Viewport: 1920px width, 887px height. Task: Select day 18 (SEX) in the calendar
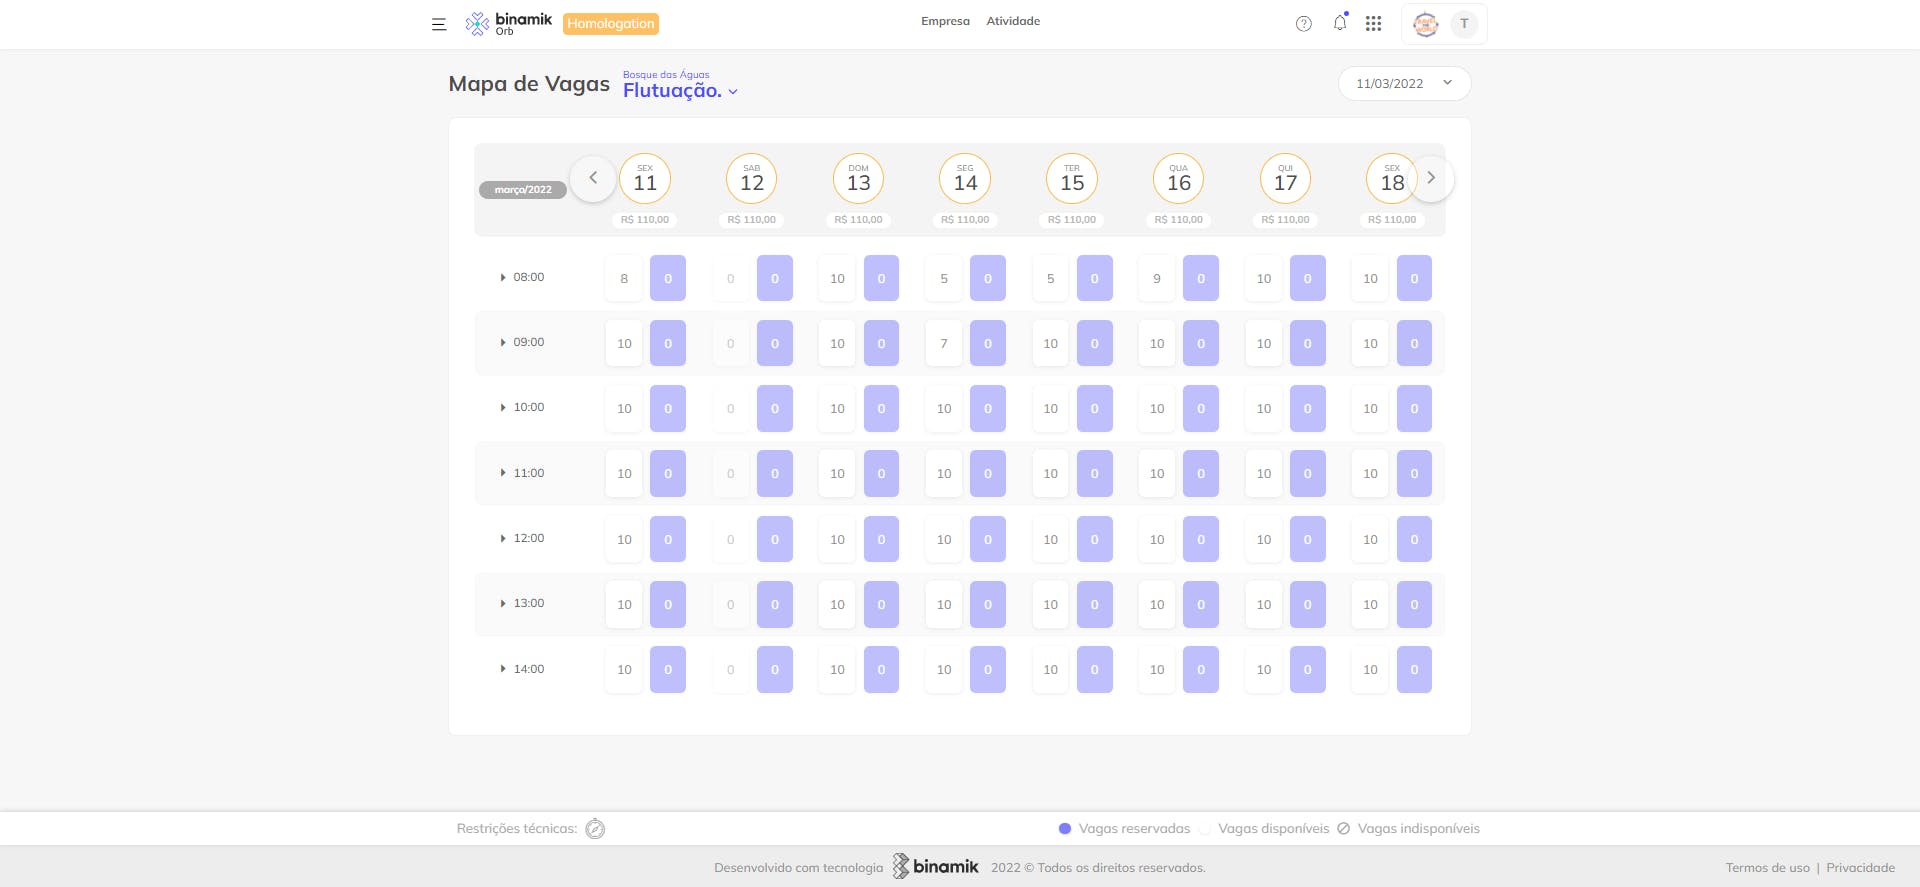pos(1392,179)
